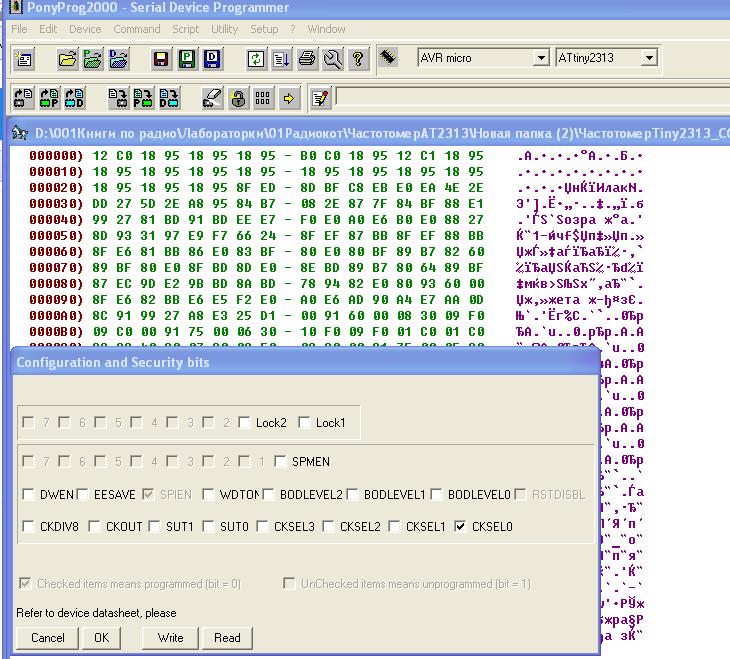The image size is (730, 659).
Task: Check the SUT1 fuse box
Action: (154, 526)
